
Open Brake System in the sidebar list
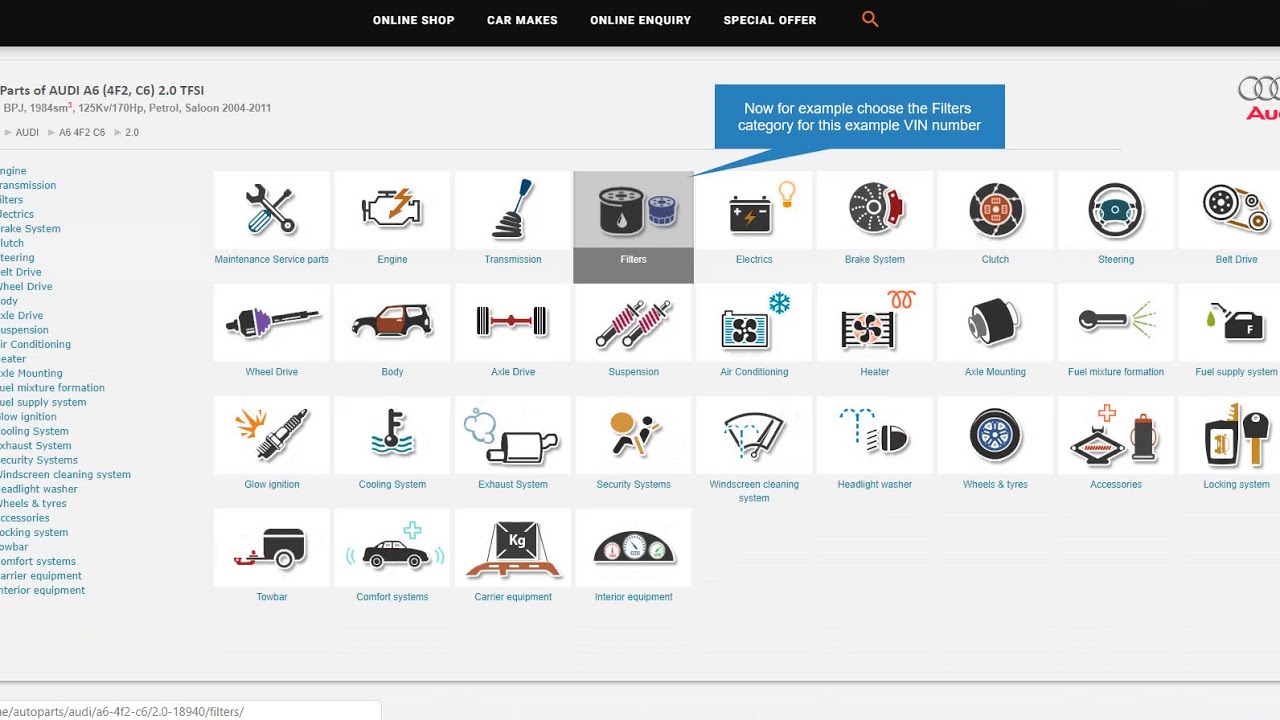coord(30,229)
